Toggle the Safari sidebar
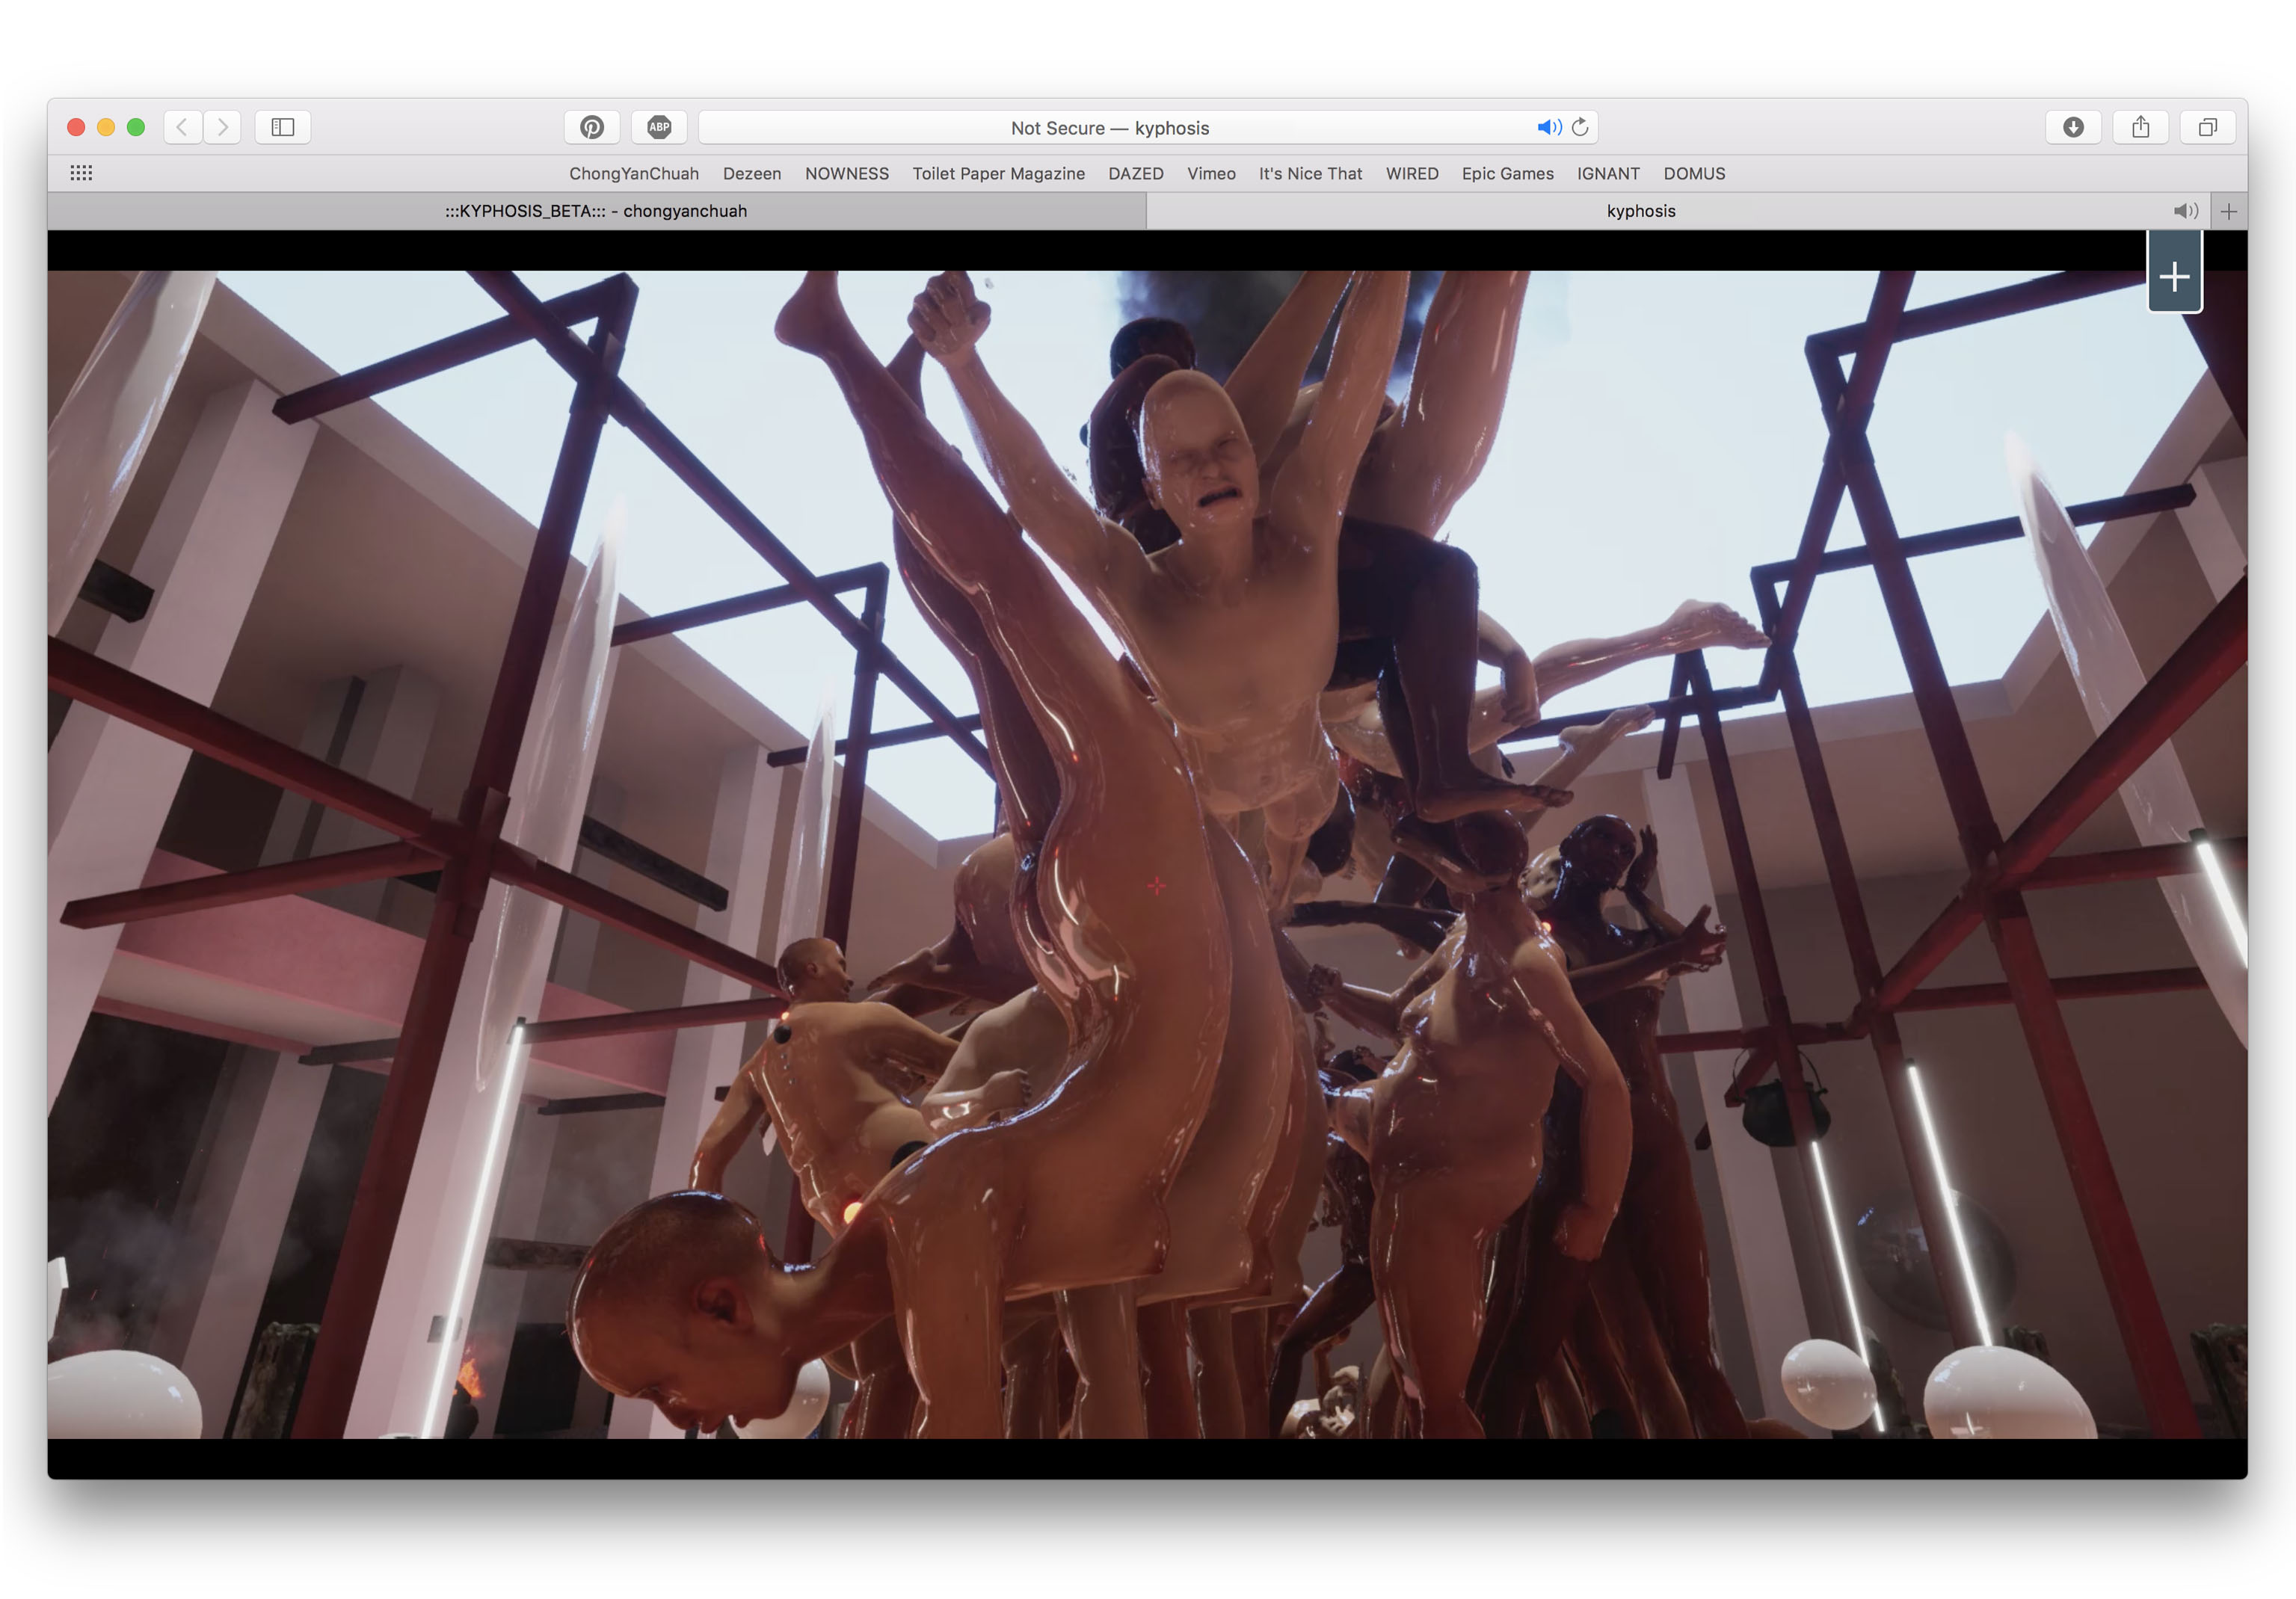This screenshot has width=2296, height=1599. coord(283,127)
